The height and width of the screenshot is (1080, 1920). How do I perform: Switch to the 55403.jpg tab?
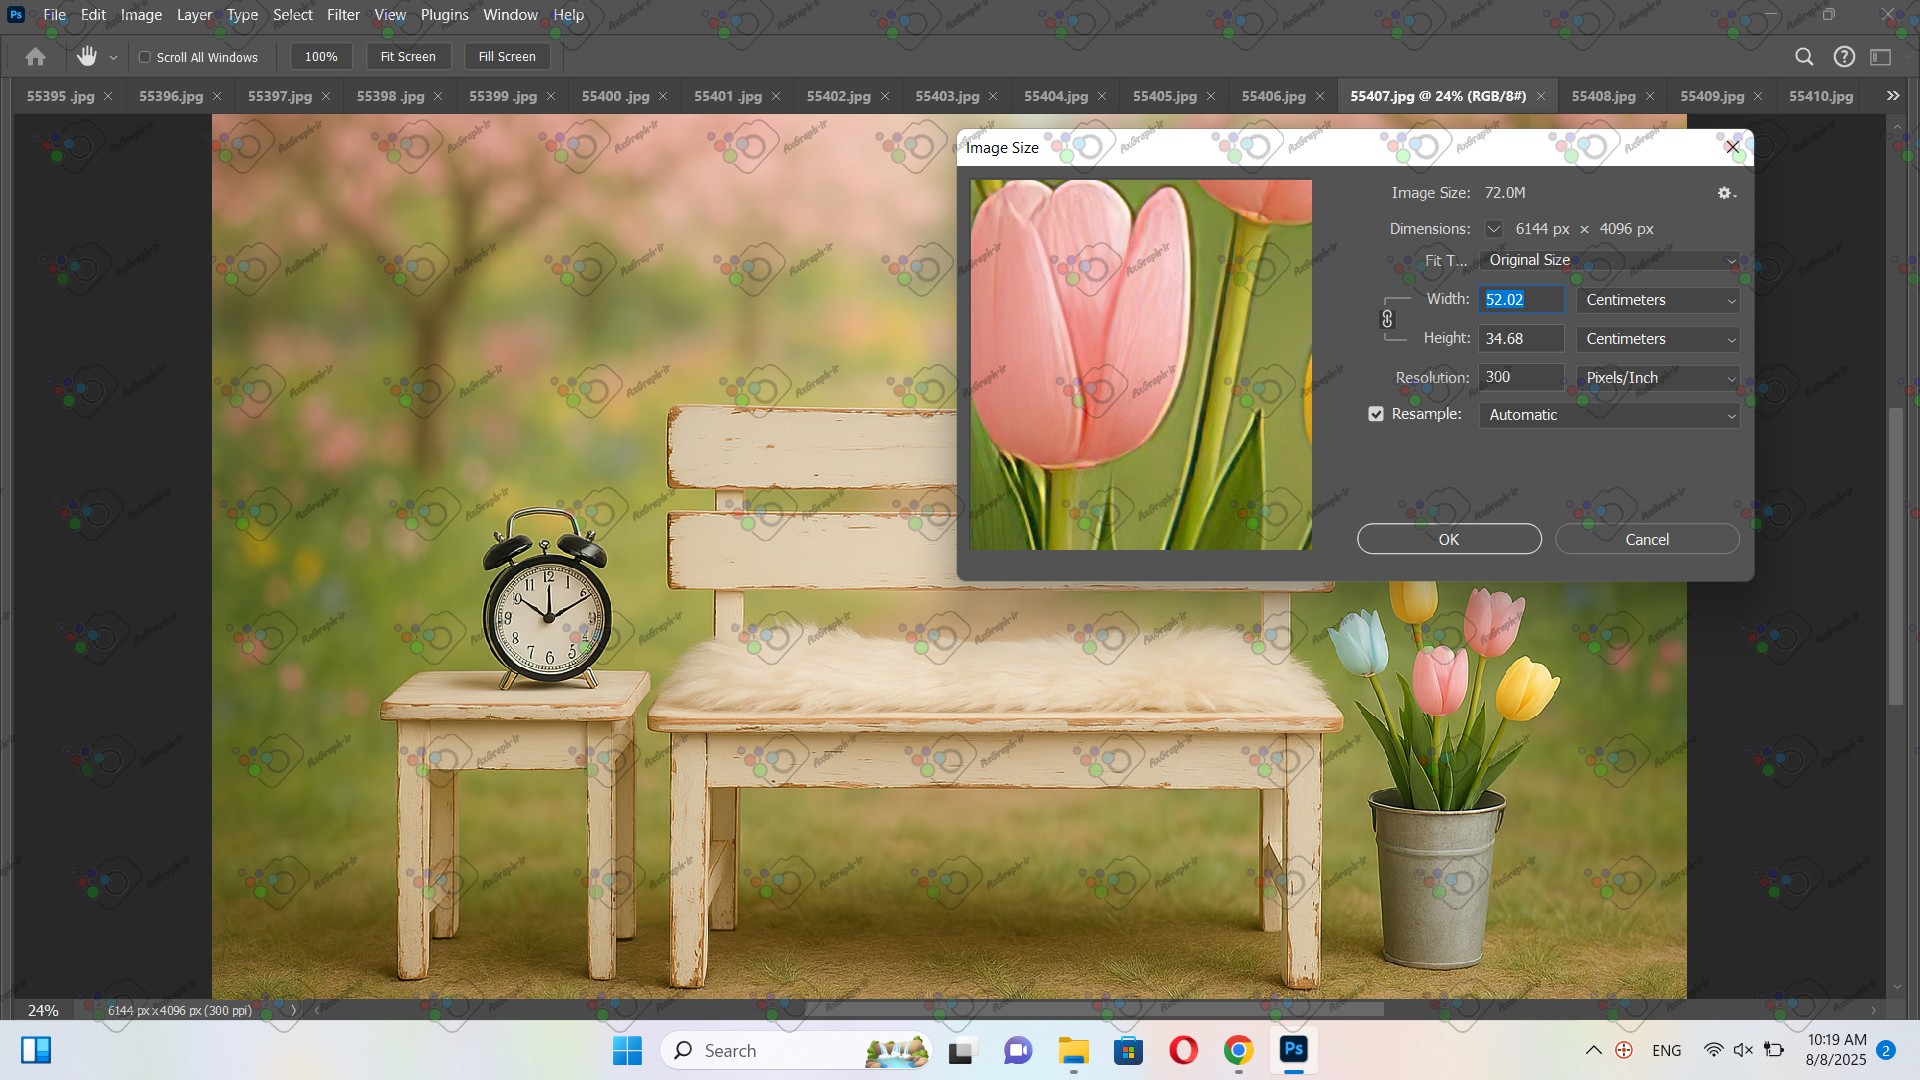pyautogui.click(x=946, y=96)
